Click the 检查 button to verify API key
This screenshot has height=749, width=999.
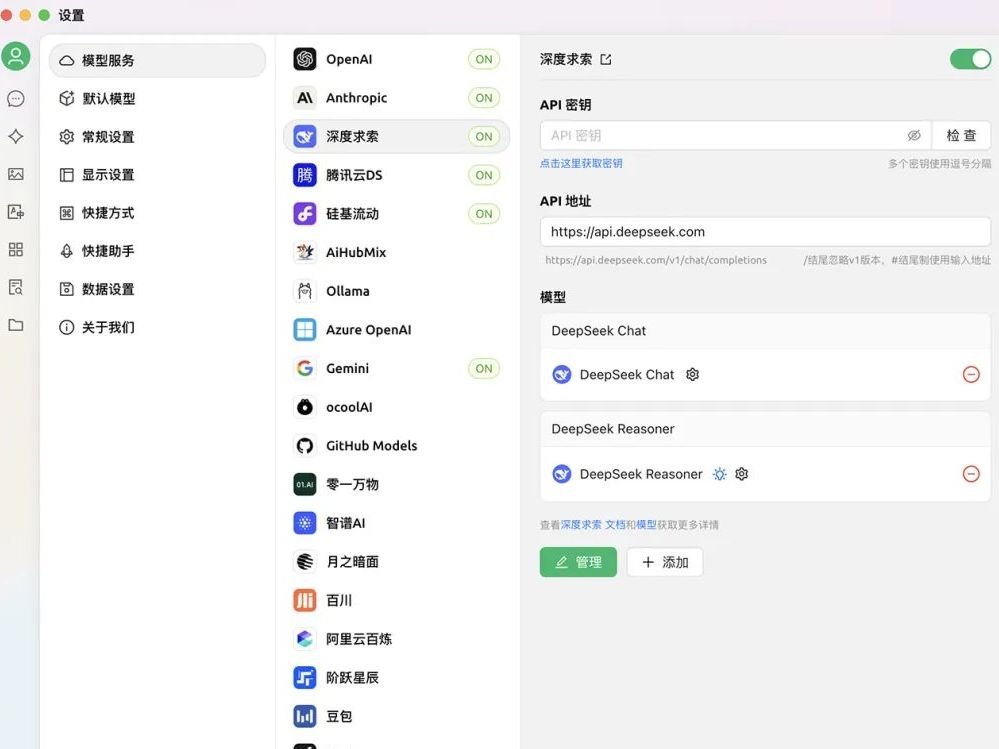click(961, 134)
